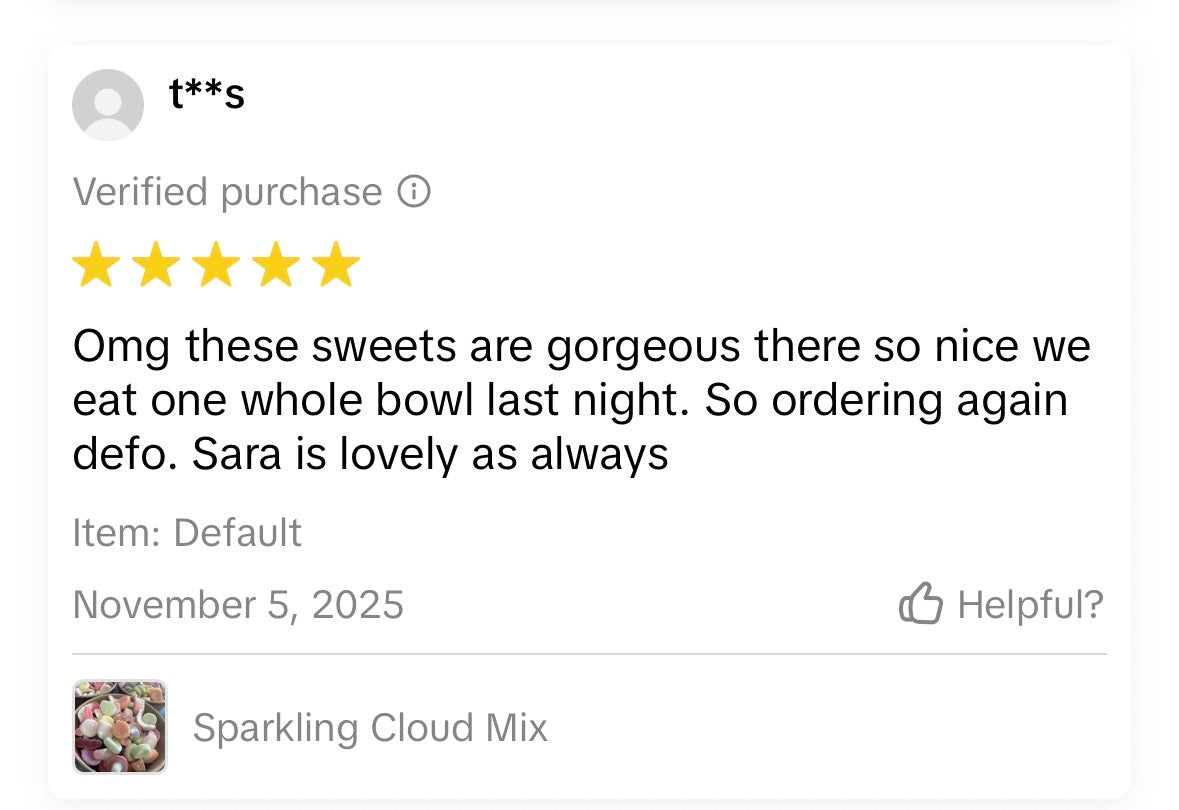Screen dimensions: 1179x810
Task: Click the first yellow rating star
Action: click(96, 265)
